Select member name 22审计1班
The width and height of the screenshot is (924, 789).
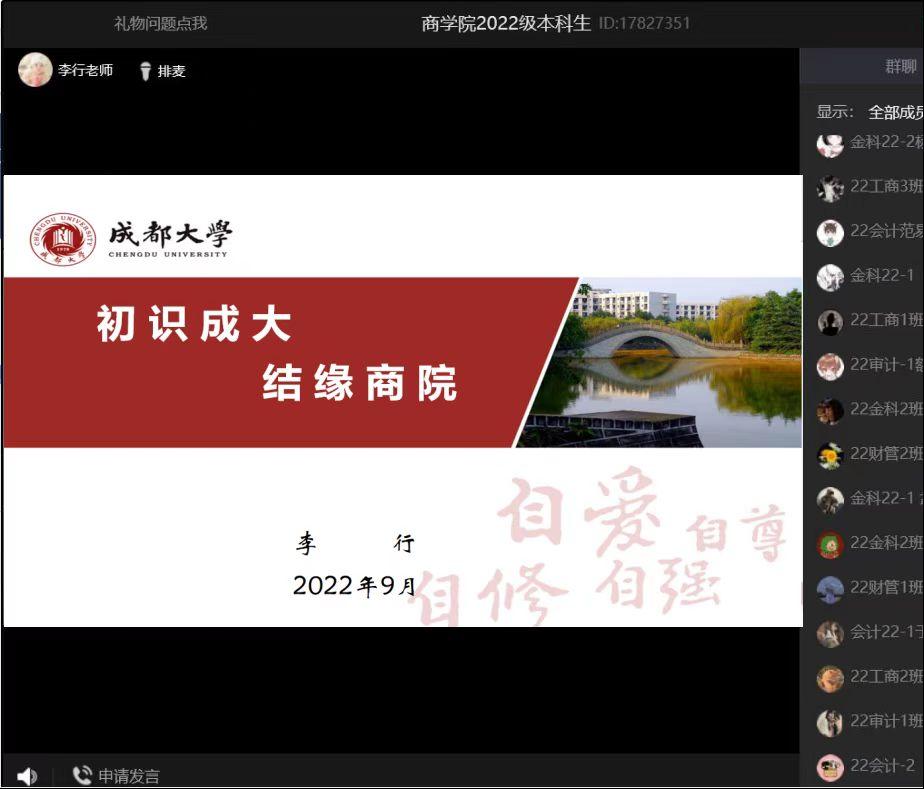click(x=887, y=721)
